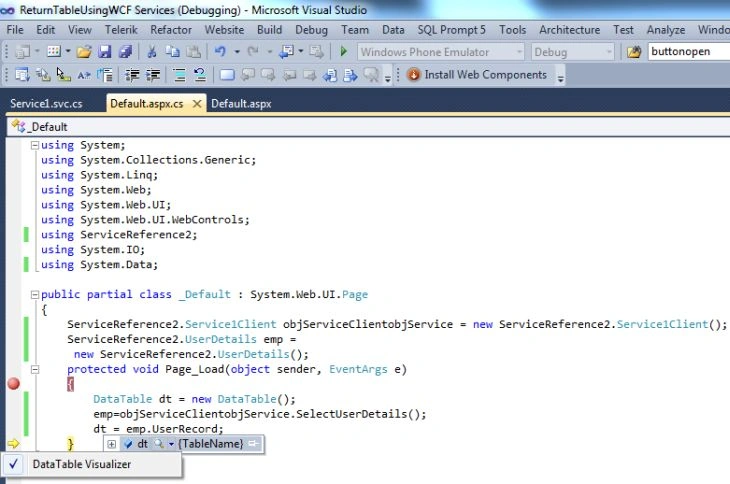Image resolution: width=730 pixels, height=484 pixels.
Task: Click the SelectUserDetails() call in code
Action: (361, 414)
